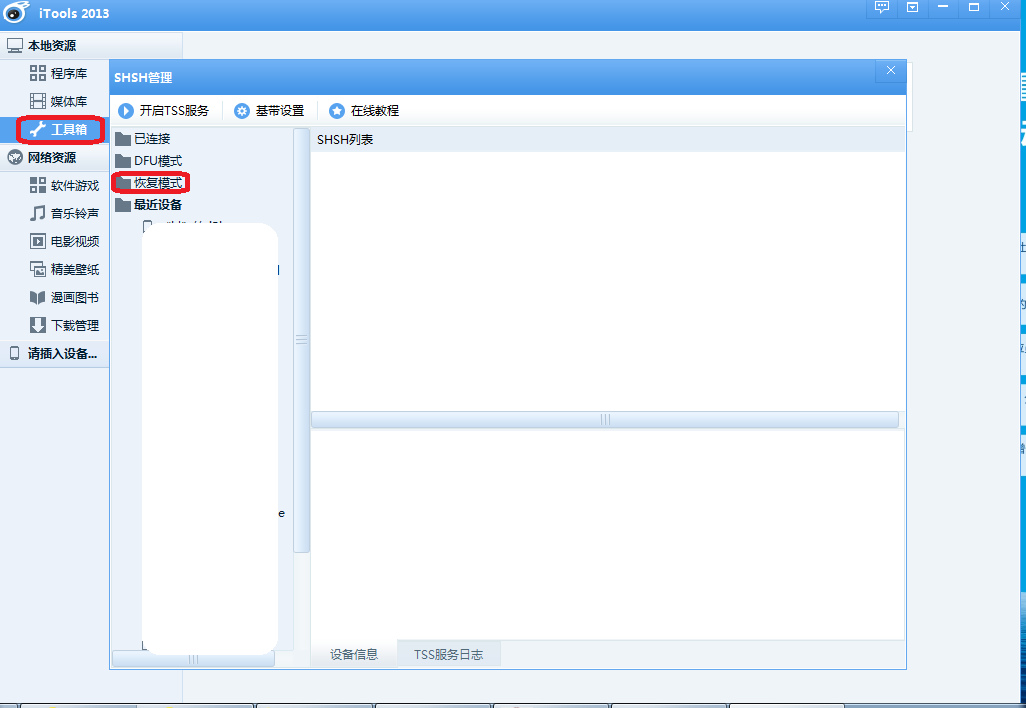
Task: Select the 恢复模式 folder
Action: pos(150,183)
